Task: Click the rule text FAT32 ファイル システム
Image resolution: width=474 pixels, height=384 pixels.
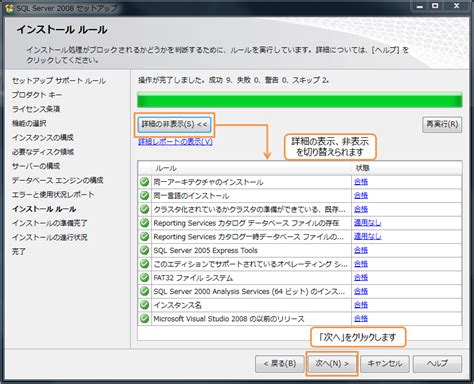Action: pos(193,278)
